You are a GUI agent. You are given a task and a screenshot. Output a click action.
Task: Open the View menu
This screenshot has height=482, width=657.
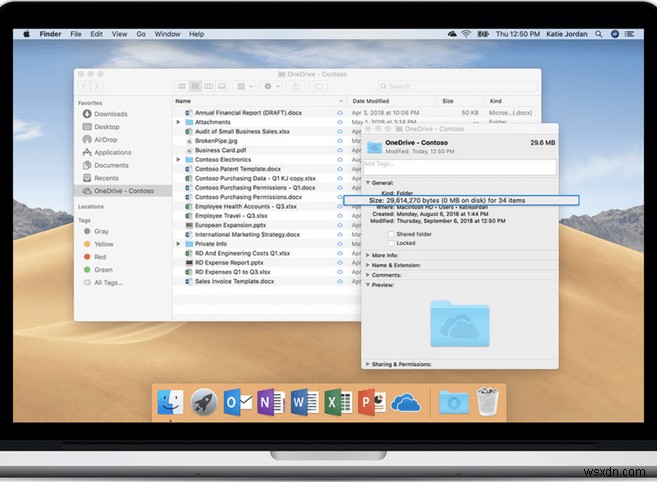click(119, 34)
